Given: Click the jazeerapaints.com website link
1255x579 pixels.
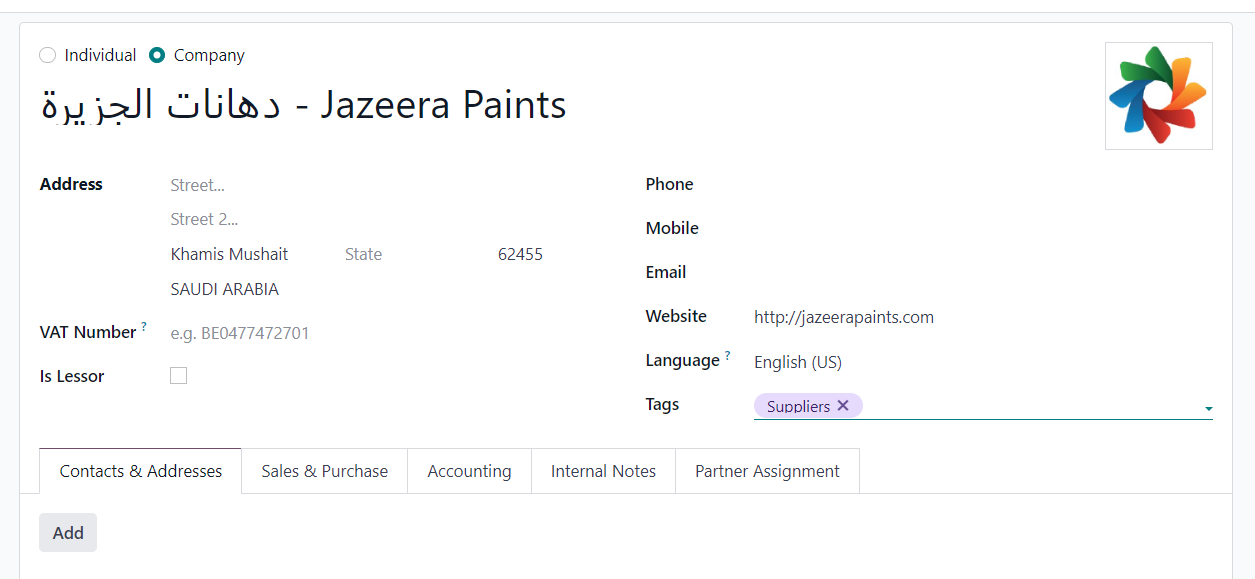Looking at the screenshot, I should coord(844,317).
